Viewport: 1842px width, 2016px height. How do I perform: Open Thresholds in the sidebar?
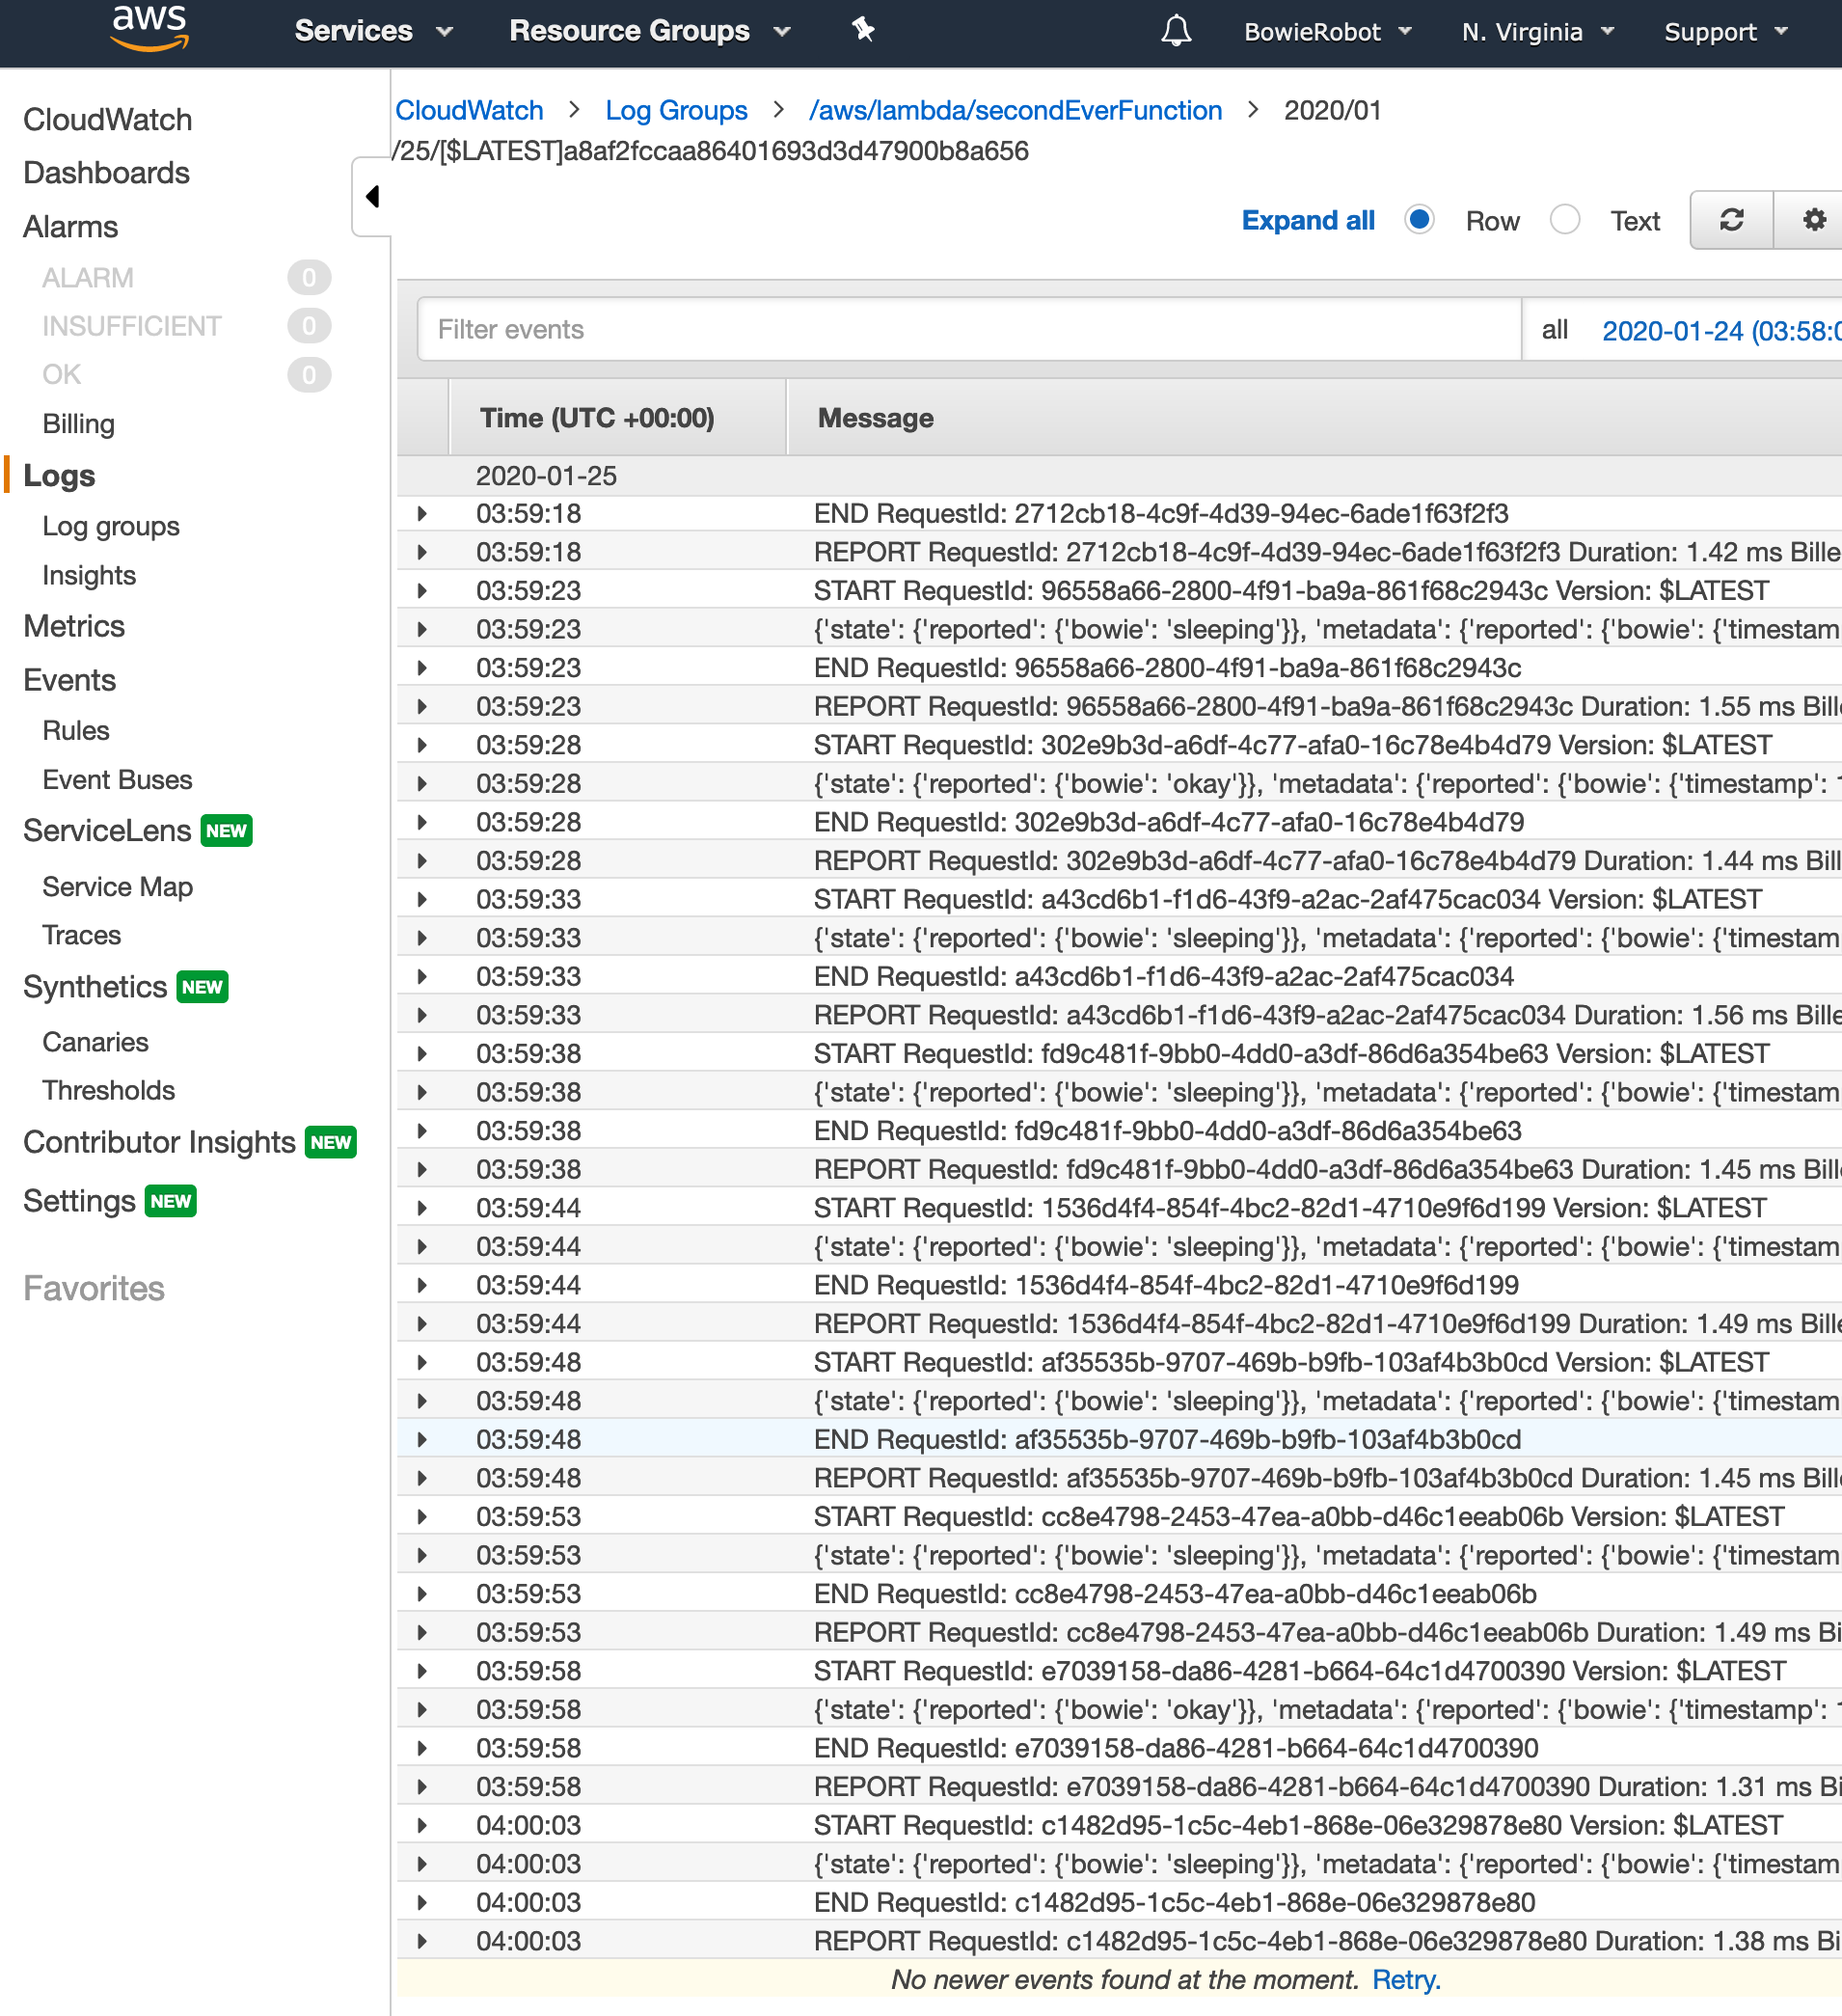108,1090
